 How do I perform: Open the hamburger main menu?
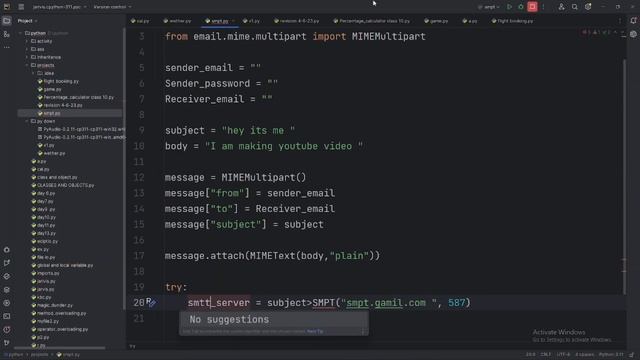point(21,7)
